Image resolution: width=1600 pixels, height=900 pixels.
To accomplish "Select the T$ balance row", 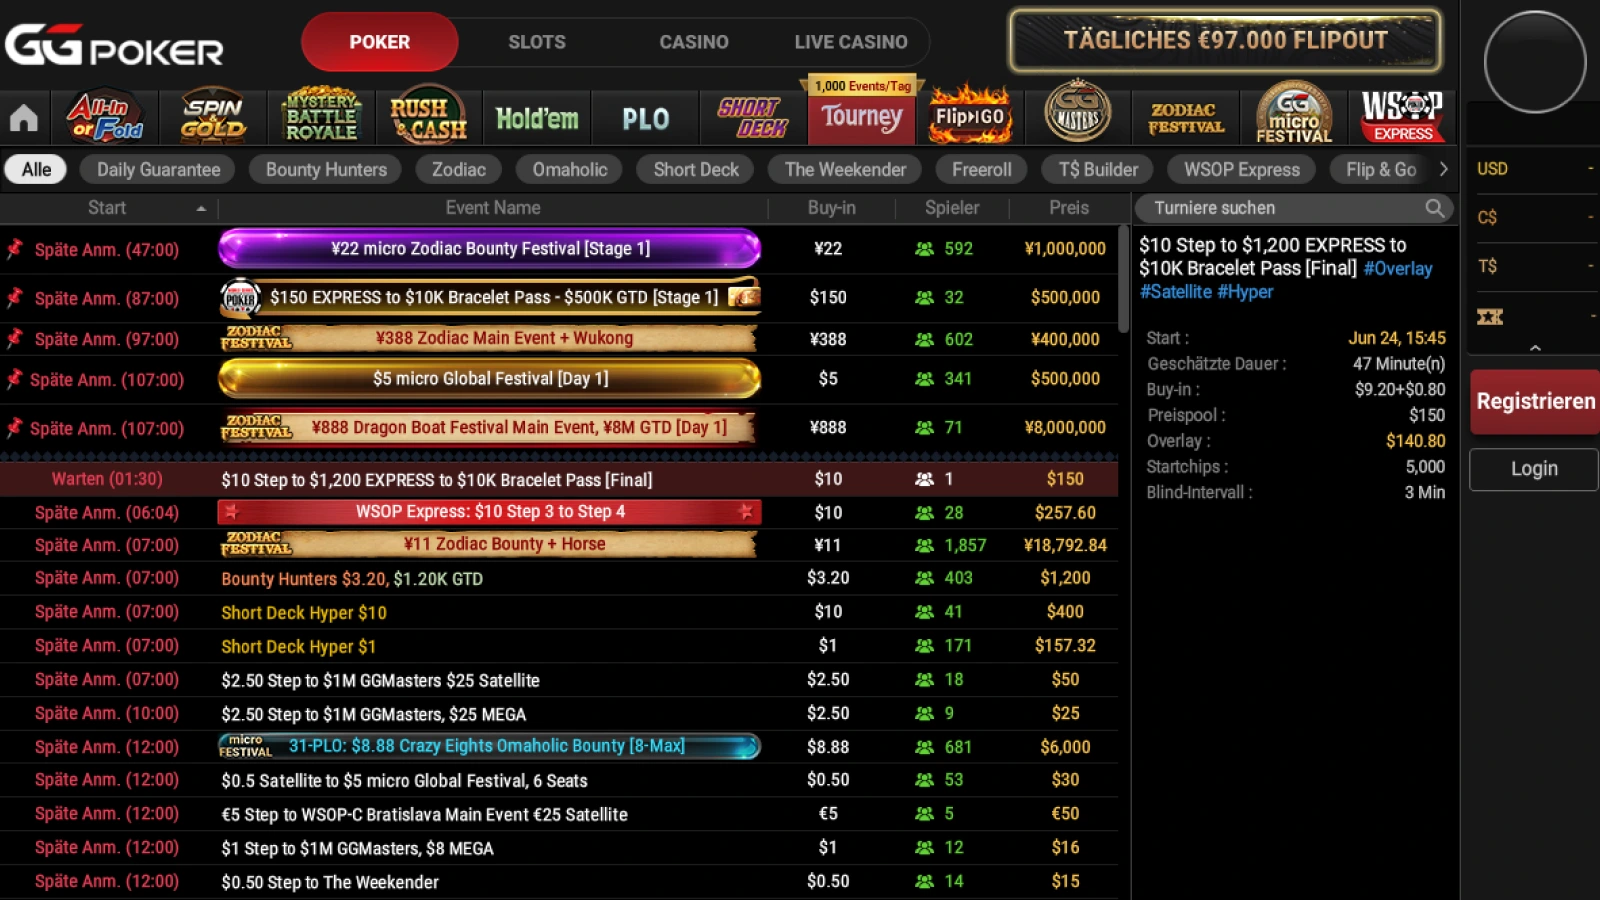I will [x=1535, y=266].
